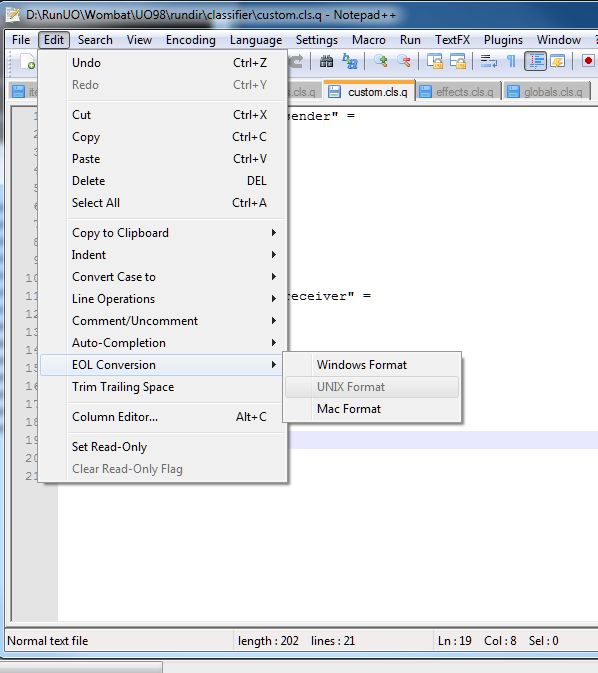Image resolution: width=598 pixels, height=673 pixels.
Task: Toggle Show All Characters pilcrow button
Action: (x=511, y=62)
